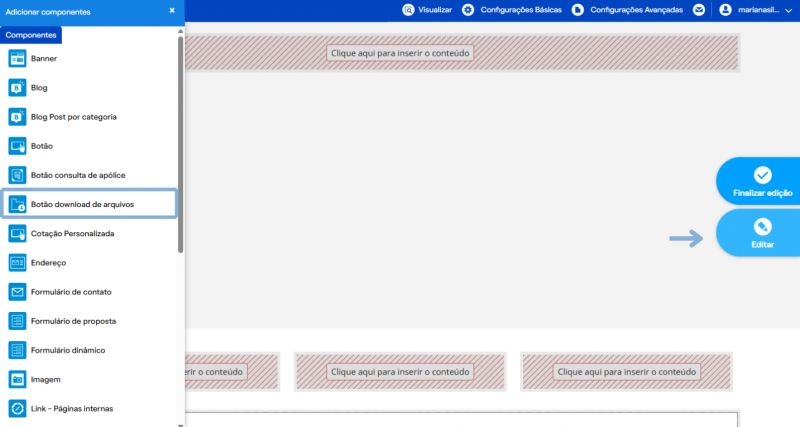Screen dimensions: 800x427
Task: Click the Botão component icon
Action: coord(17,146)
